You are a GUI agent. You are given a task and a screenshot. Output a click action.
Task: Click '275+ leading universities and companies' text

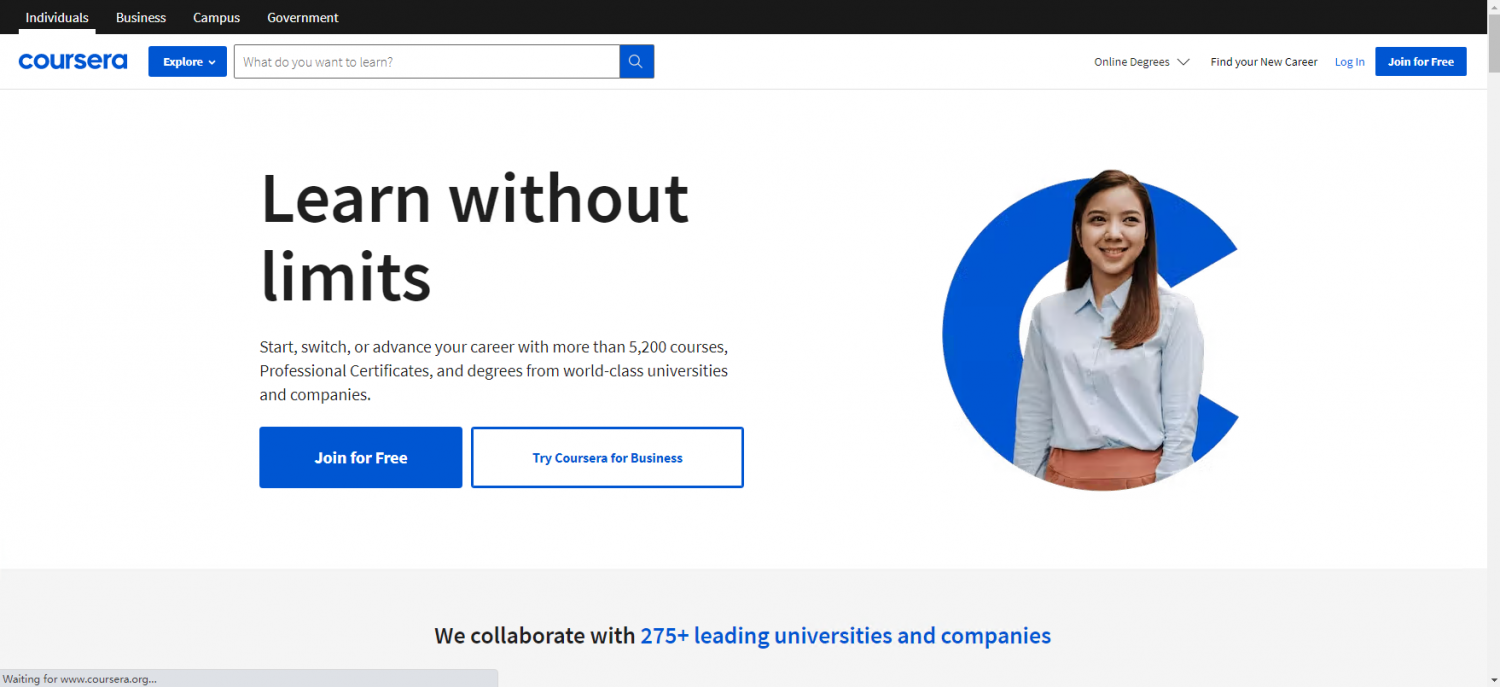click(845, 636)
